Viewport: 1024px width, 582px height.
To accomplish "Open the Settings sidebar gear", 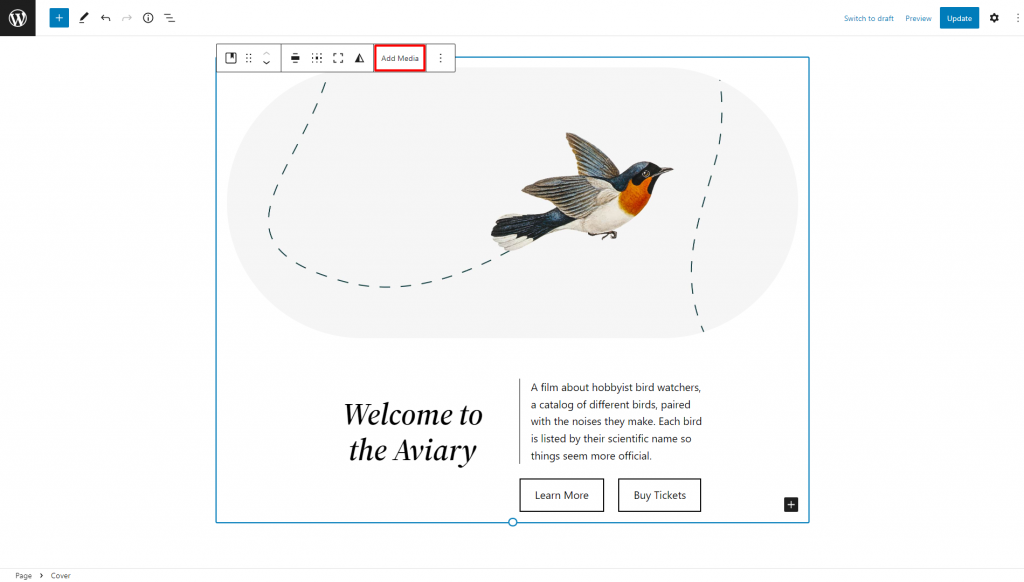I will point(994,17).
